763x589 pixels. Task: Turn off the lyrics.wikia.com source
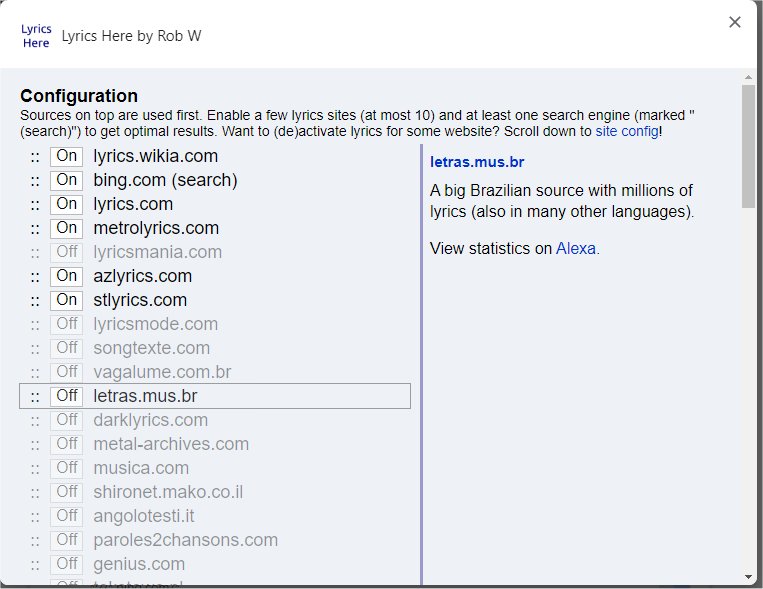tap(67, 156)
